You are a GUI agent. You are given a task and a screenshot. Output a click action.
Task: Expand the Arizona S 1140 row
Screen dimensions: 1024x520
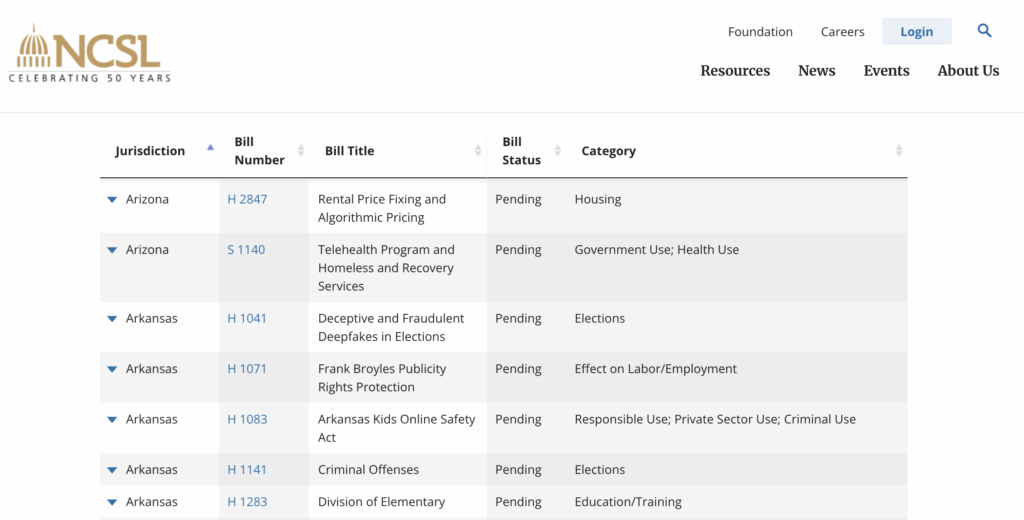[x=112, y=250]
